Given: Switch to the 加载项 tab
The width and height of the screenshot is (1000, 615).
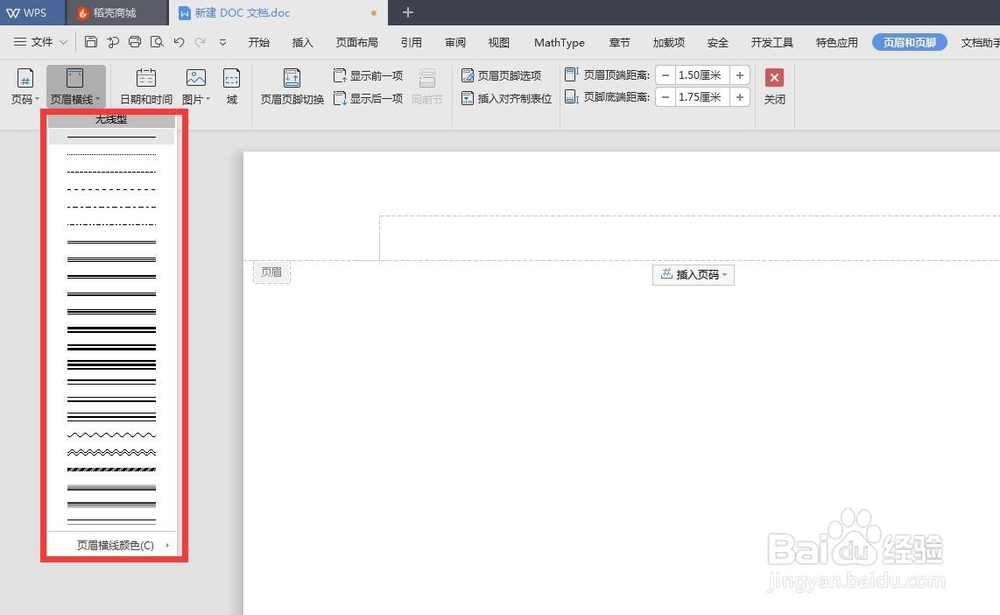Looking at the screenshot, I should point(668,43).
